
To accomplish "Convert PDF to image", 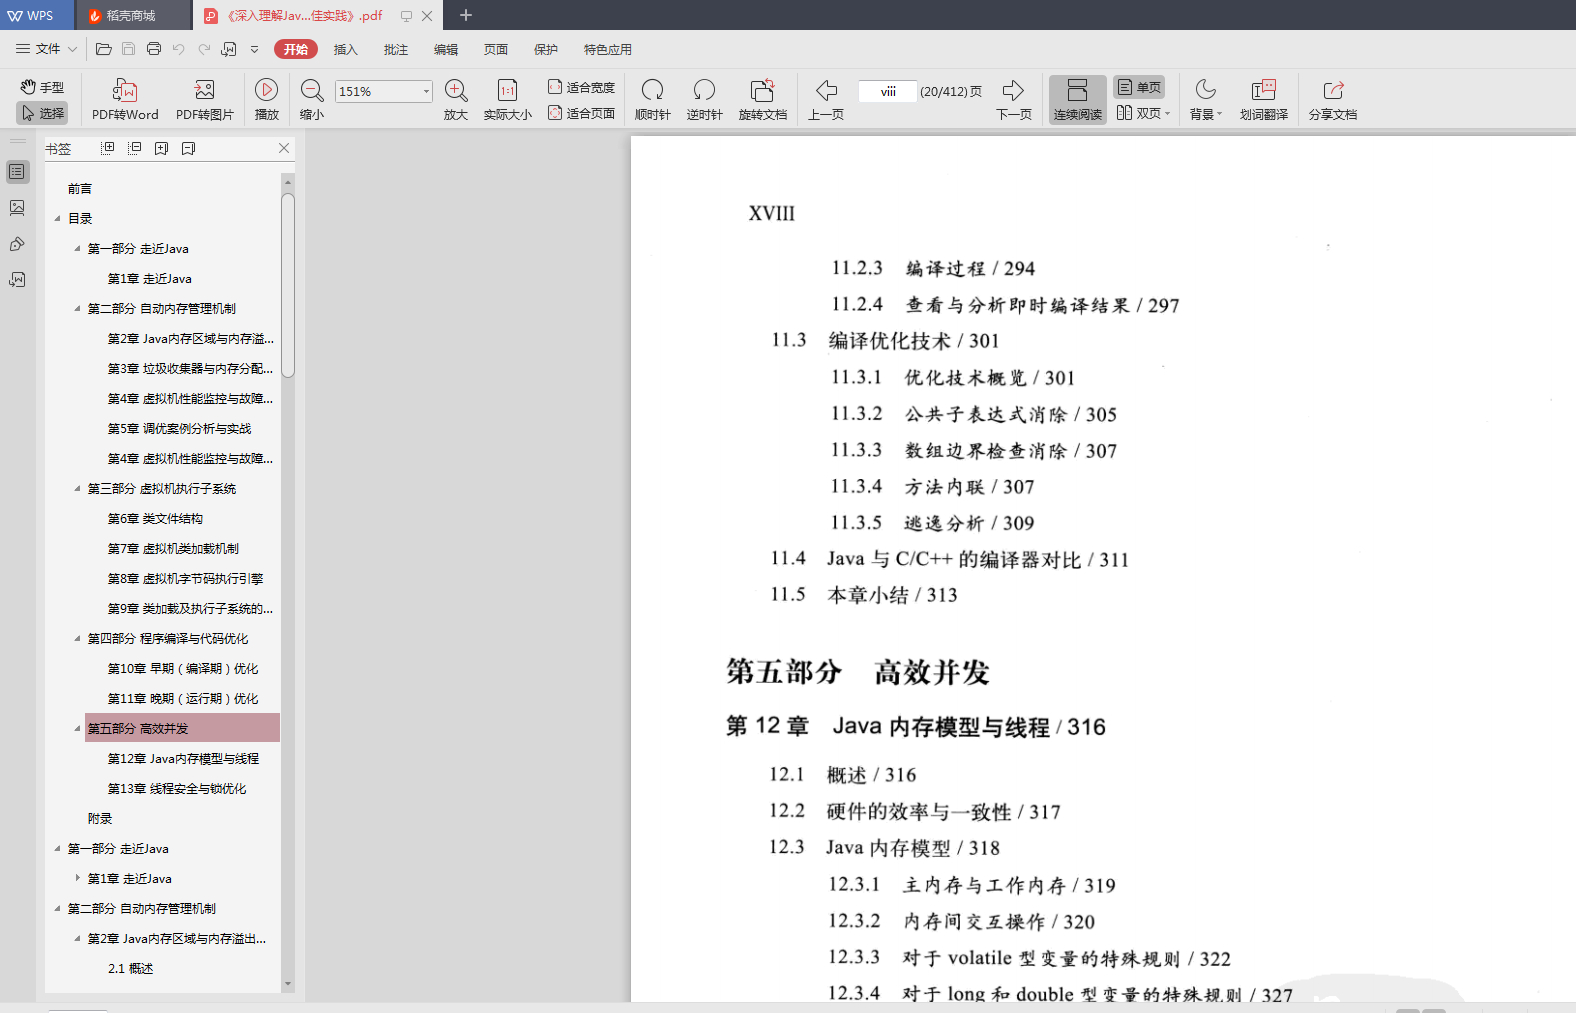I will click(205, 100).
